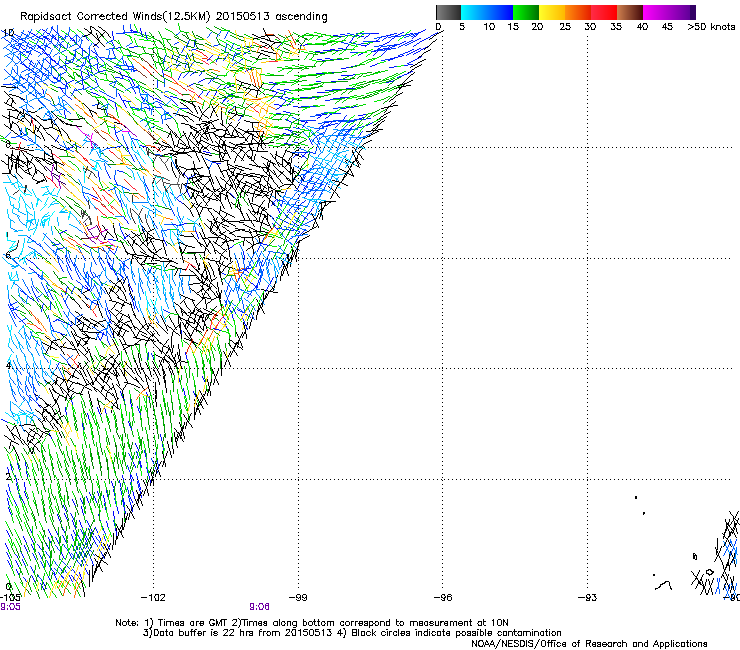The width and height of the screenshot is (740, 650).
Task: Click the latitude label '6' on left axis
Action: click(x=8, y=255)
